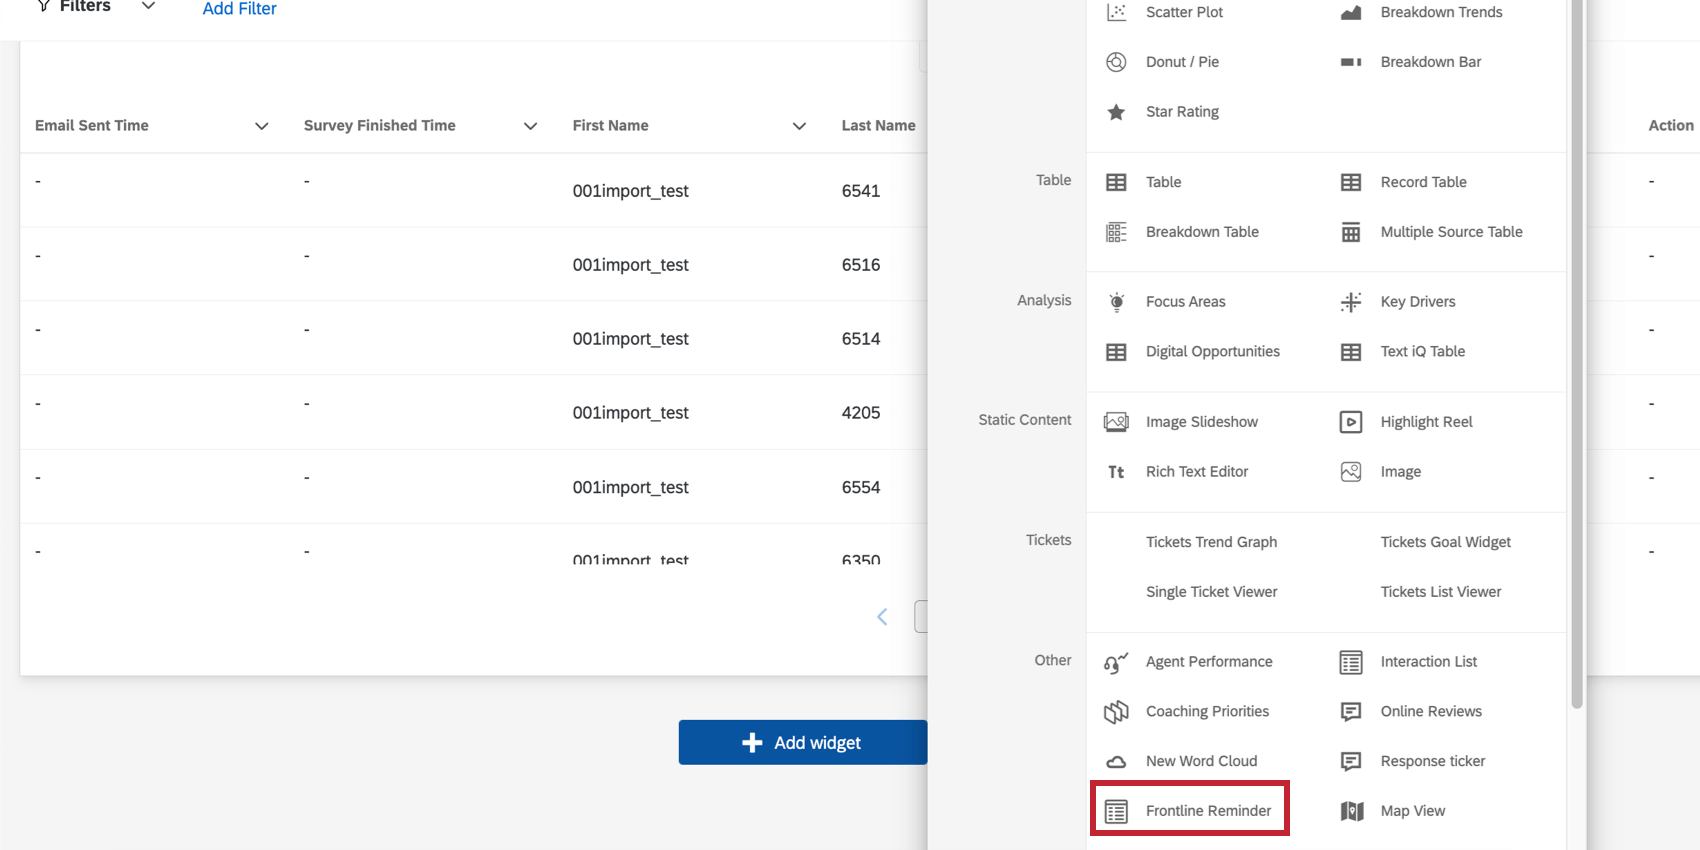Image resolution: width=1700 pixels, height=850 pixels.
Task: Open the First Name column chevron
Action: [x=799, y=126]
